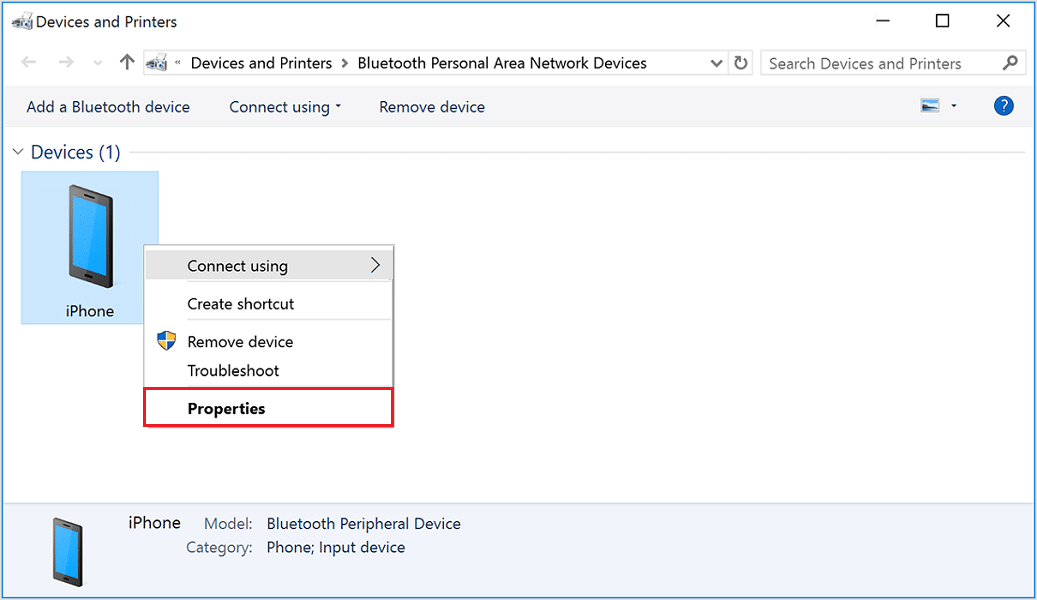Click the Back navigation arrow
The image size is (1037, 600).
[x=28, y=63]
